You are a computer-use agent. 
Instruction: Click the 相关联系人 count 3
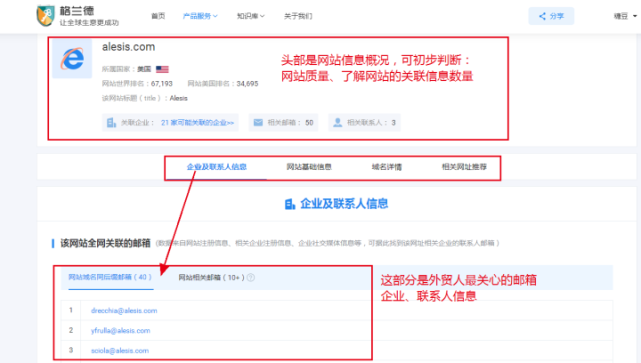click(394, 123)
